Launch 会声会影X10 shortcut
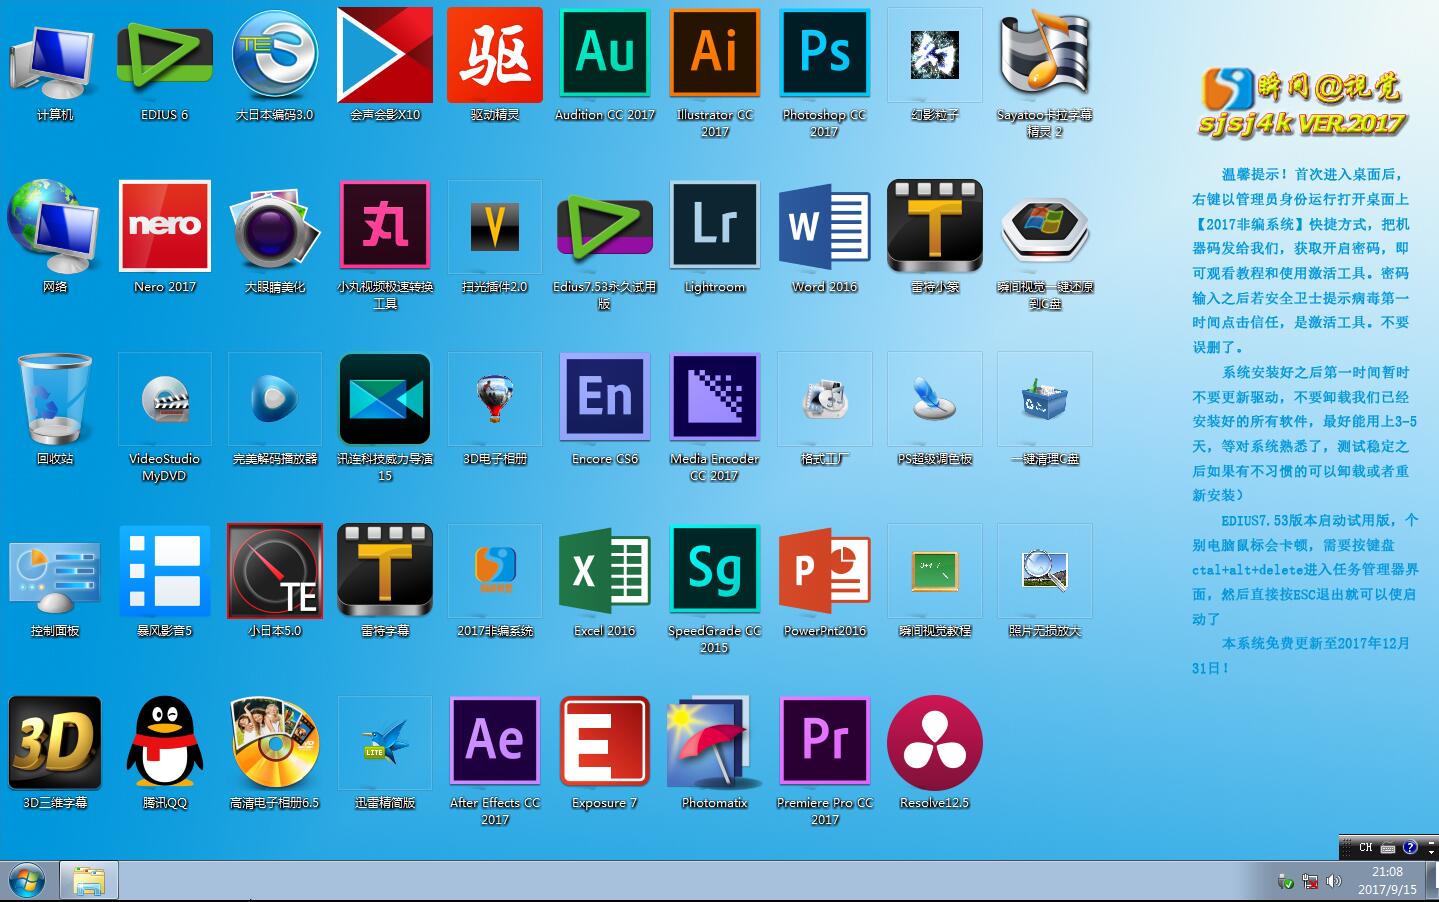The image size is (1439, 902). pos(385,55)
